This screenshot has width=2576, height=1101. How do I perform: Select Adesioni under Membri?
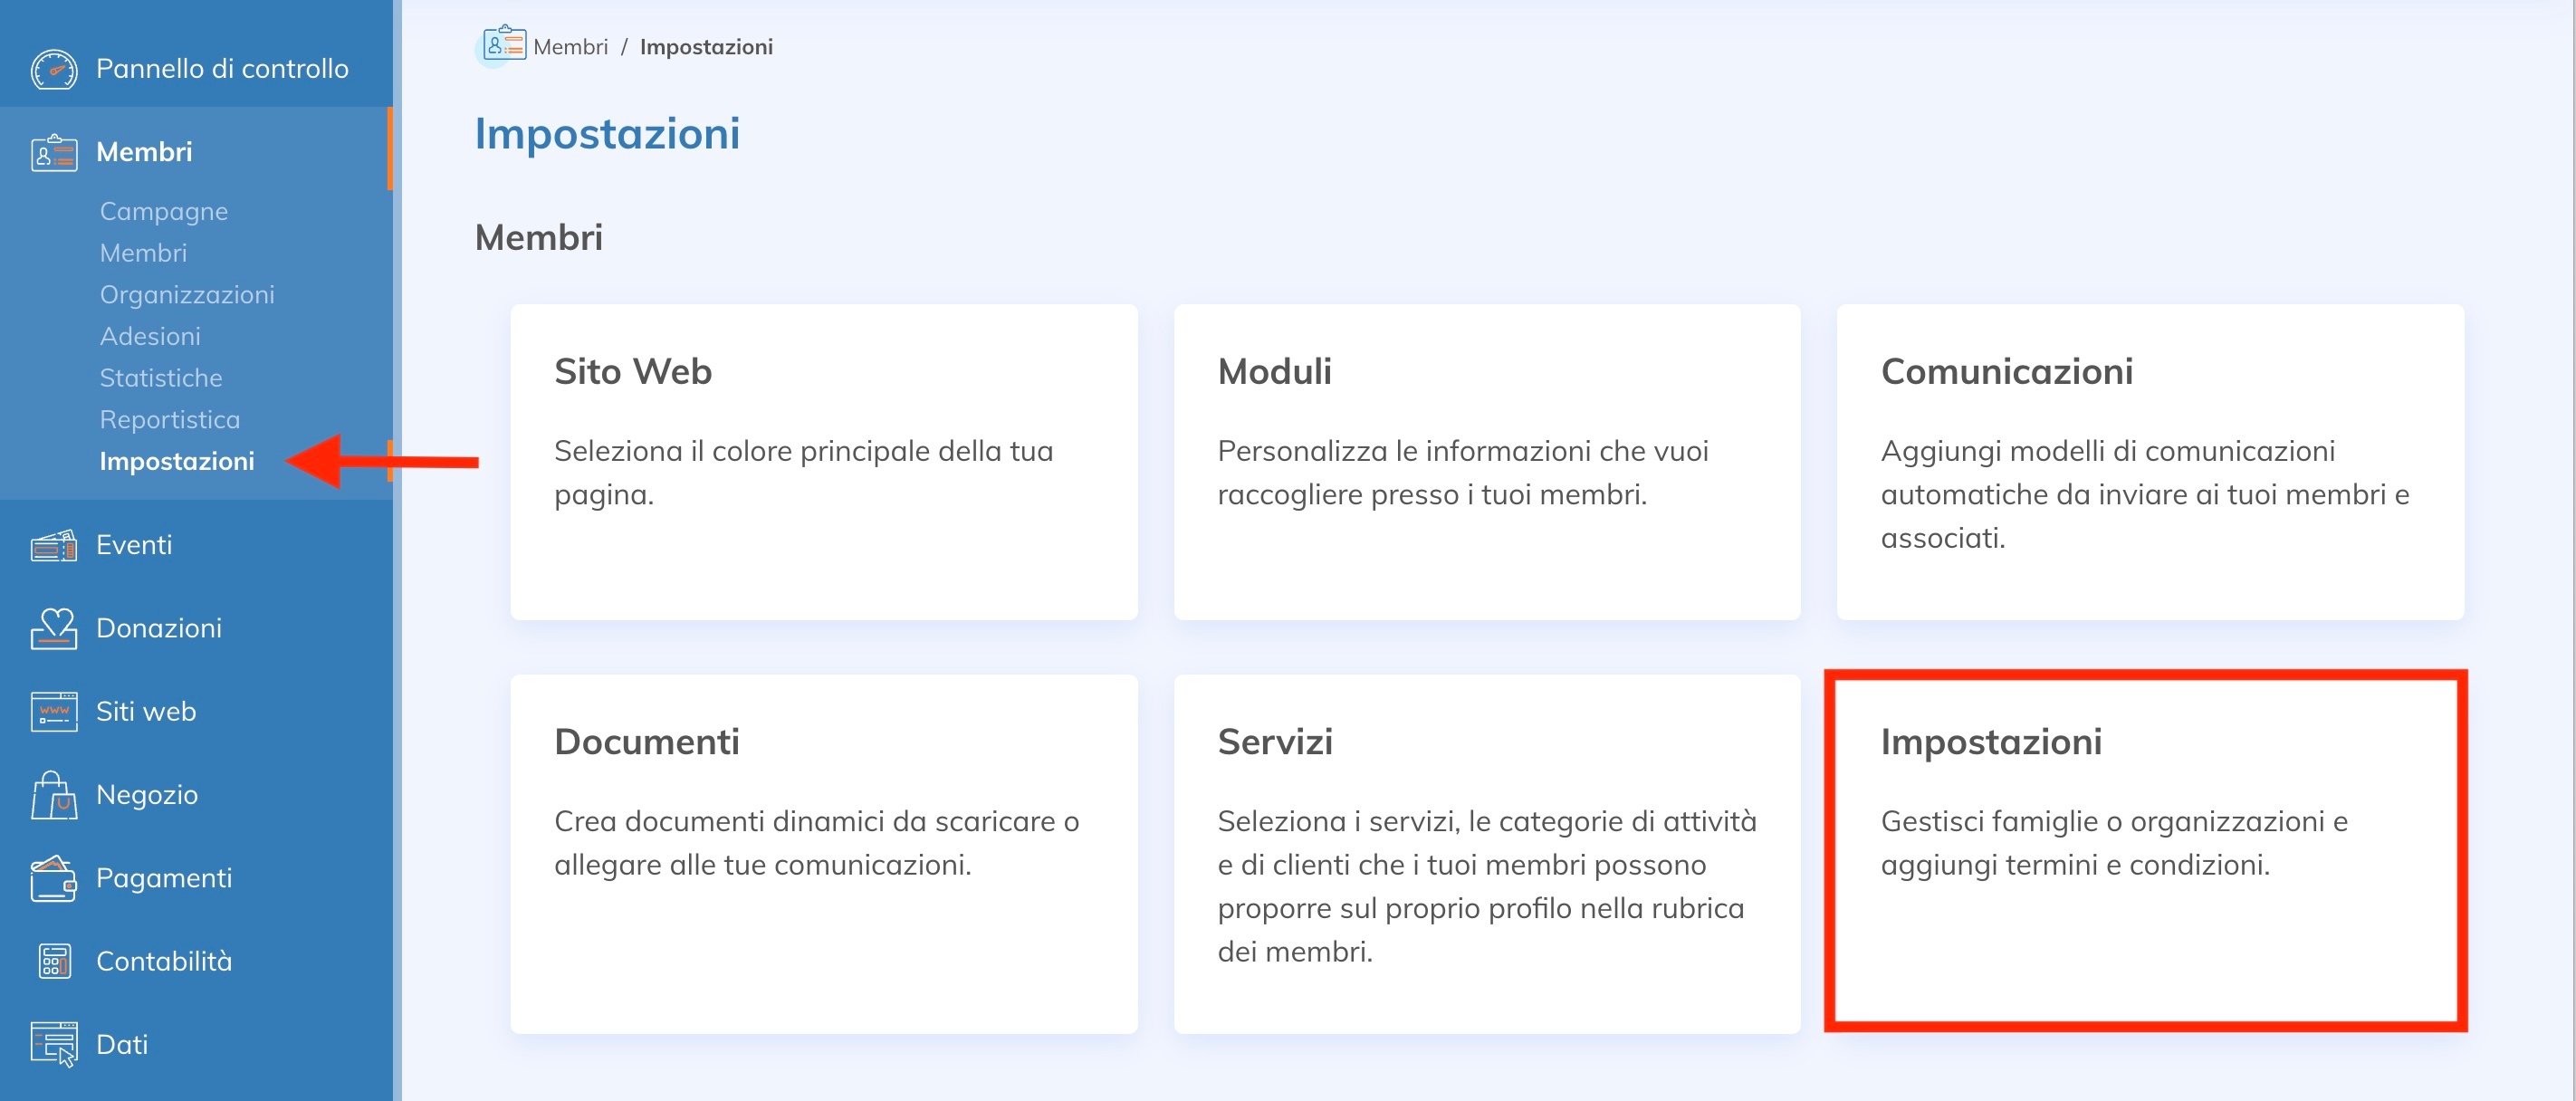tap(150, 337)
